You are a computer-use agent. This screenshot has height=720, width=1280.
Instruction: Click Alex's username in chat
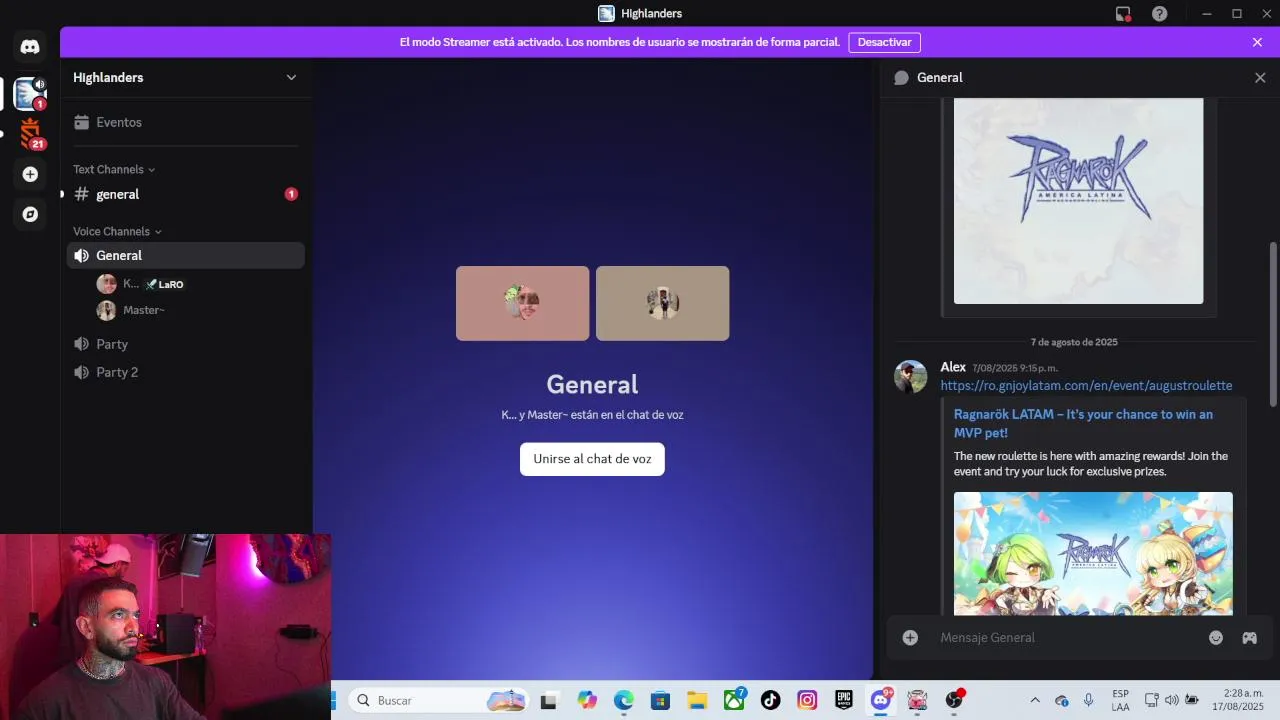pyautogui.click(x=953, y=367)
